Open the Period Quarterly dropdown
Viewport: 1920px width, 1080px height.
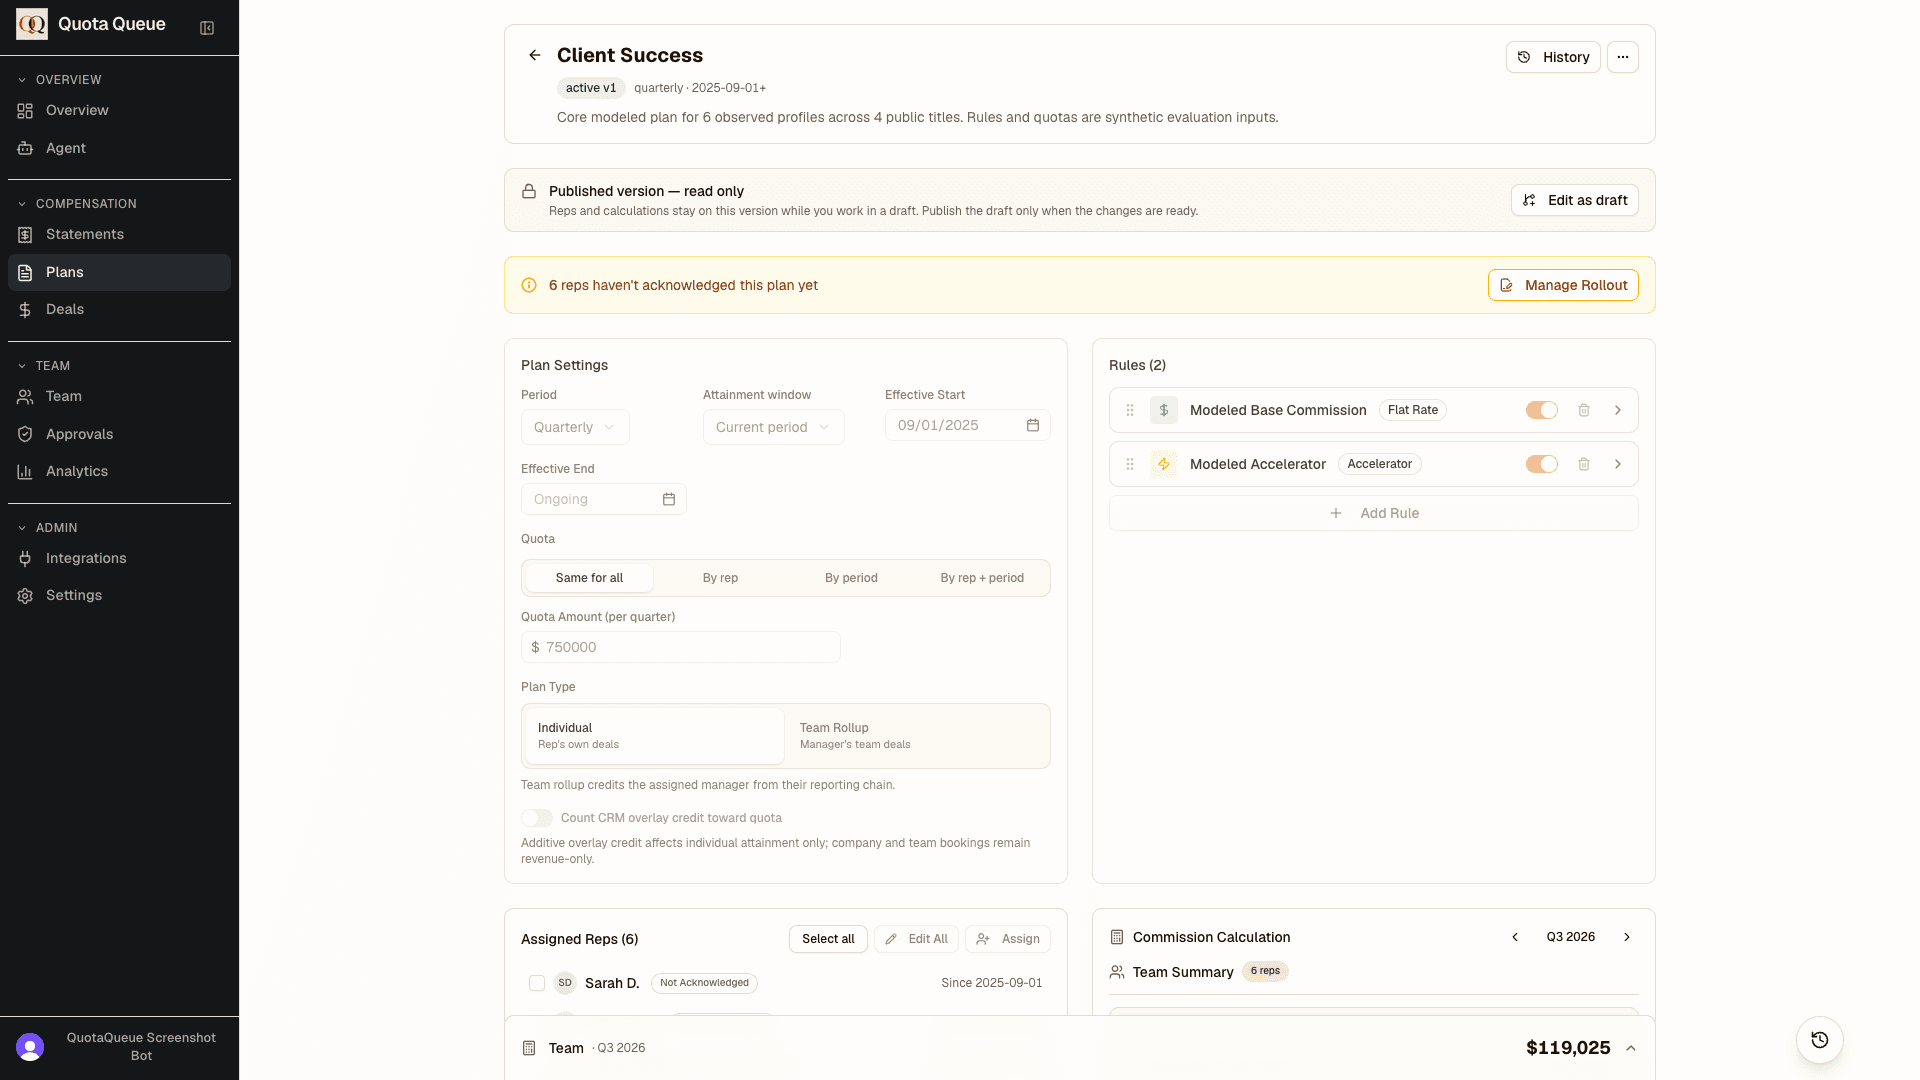point(575,427)
